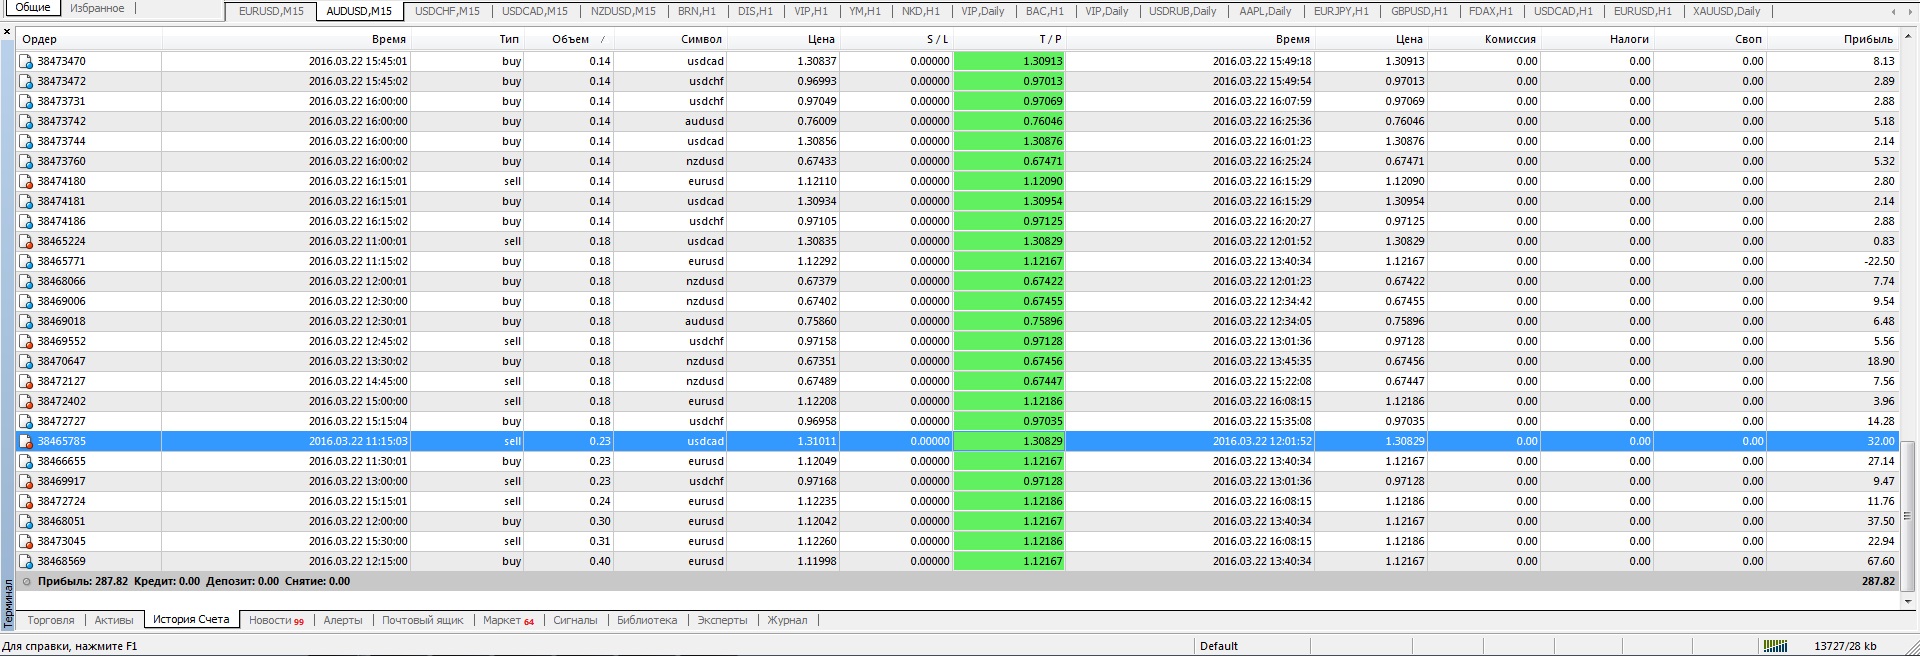Open the EURUSD,M15 chart tab

[x=271, y=11]
